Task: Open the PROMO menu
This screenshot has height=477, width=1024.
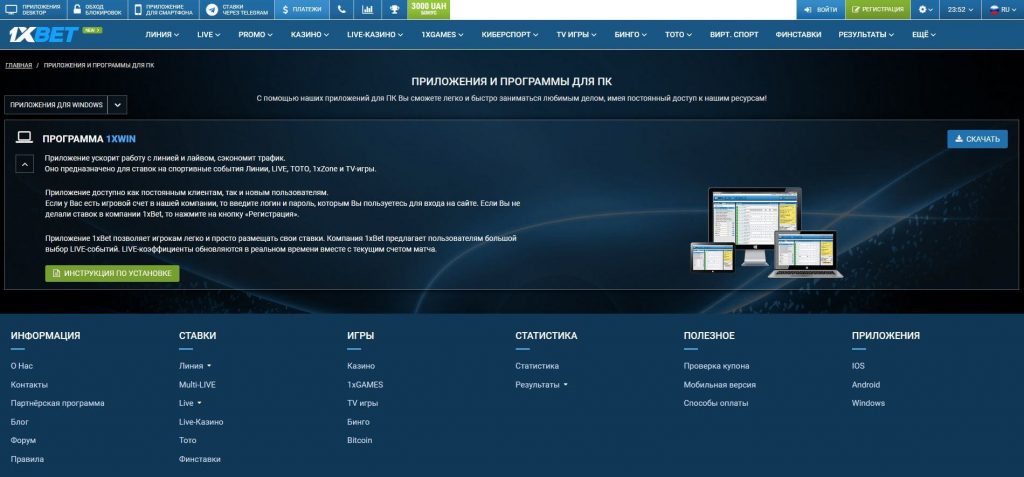Action: point(255,35)
